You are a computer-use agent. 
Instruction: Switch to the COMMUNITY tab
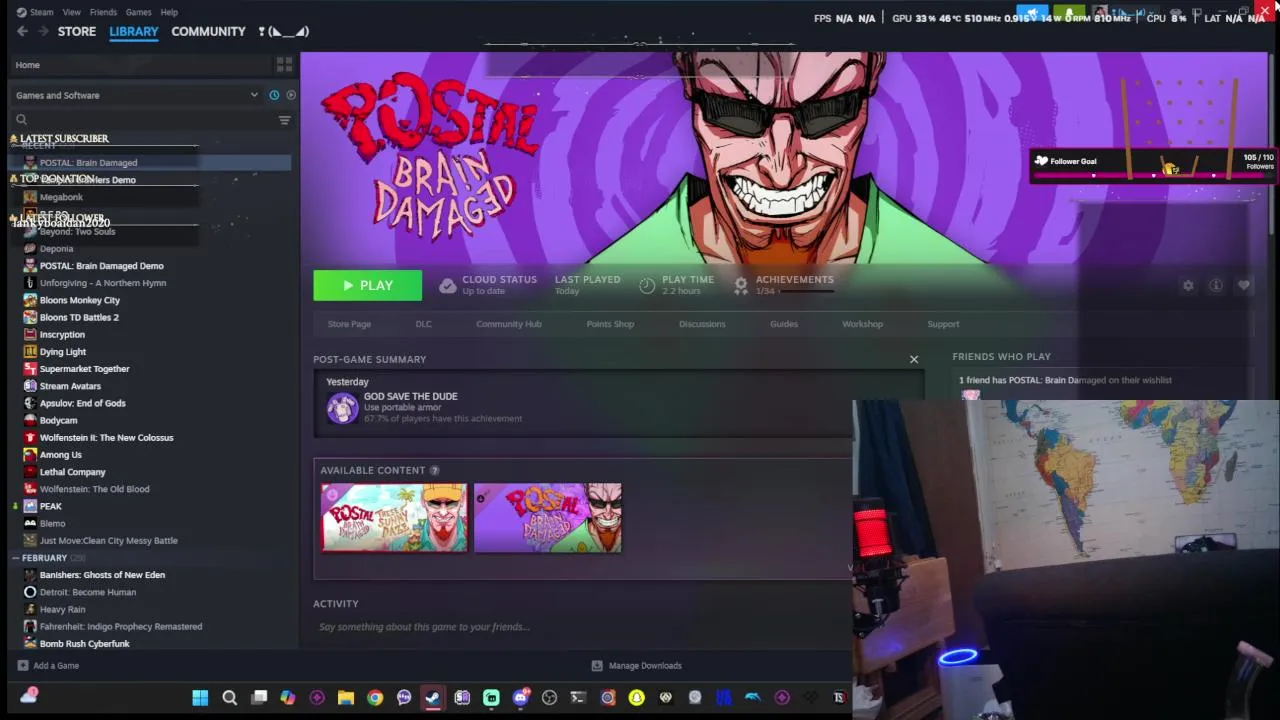tap(208, 31)
